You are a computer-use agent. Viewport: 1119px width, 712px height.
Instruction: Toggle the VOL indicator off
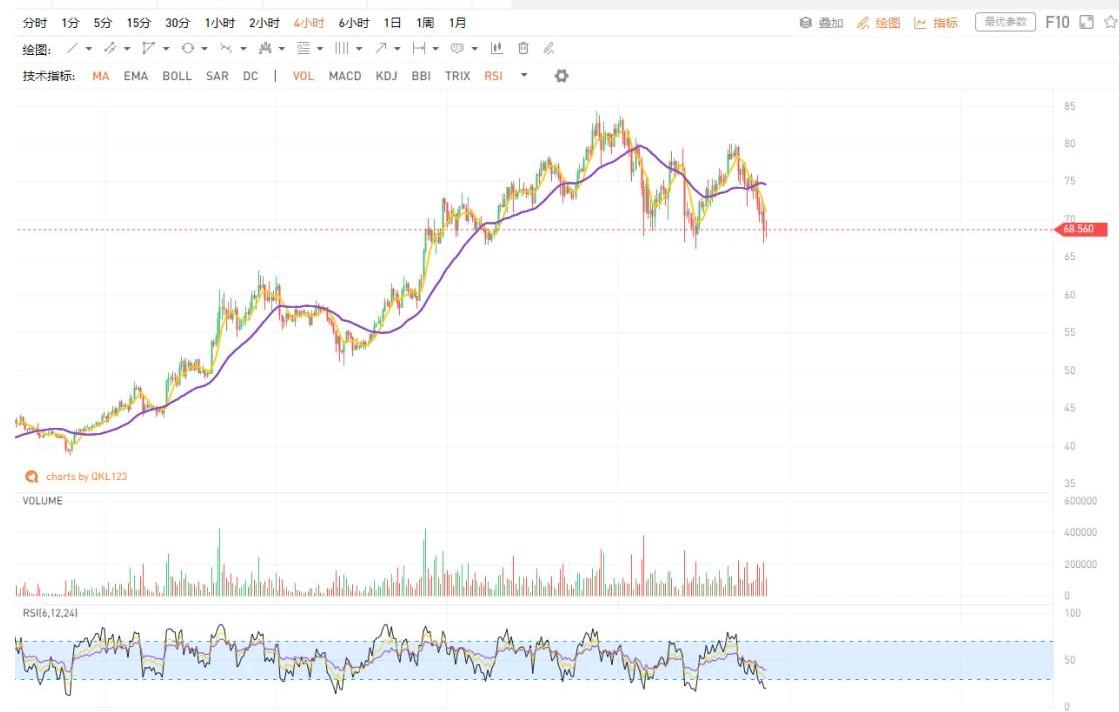point(303,76)
